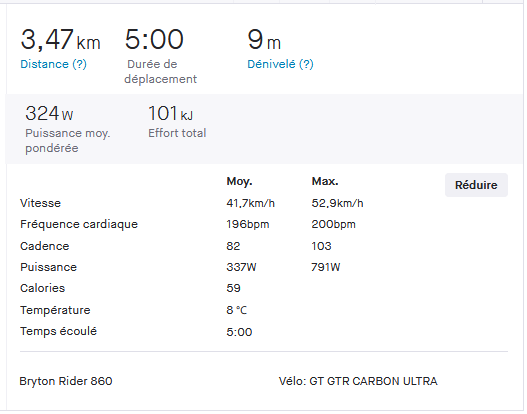
Task: Click the Vitesse row label
Action: (41, 204)
